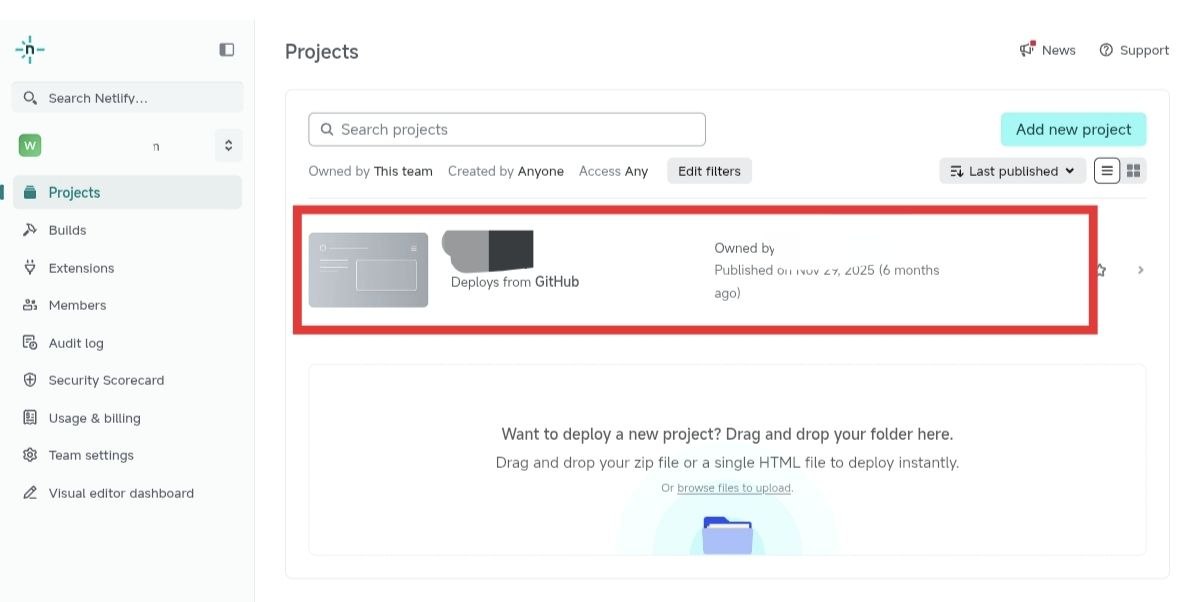Screen dimensions: 1199x602
Task: Open the Last published sort dropdown
Action: (1012, 171)
